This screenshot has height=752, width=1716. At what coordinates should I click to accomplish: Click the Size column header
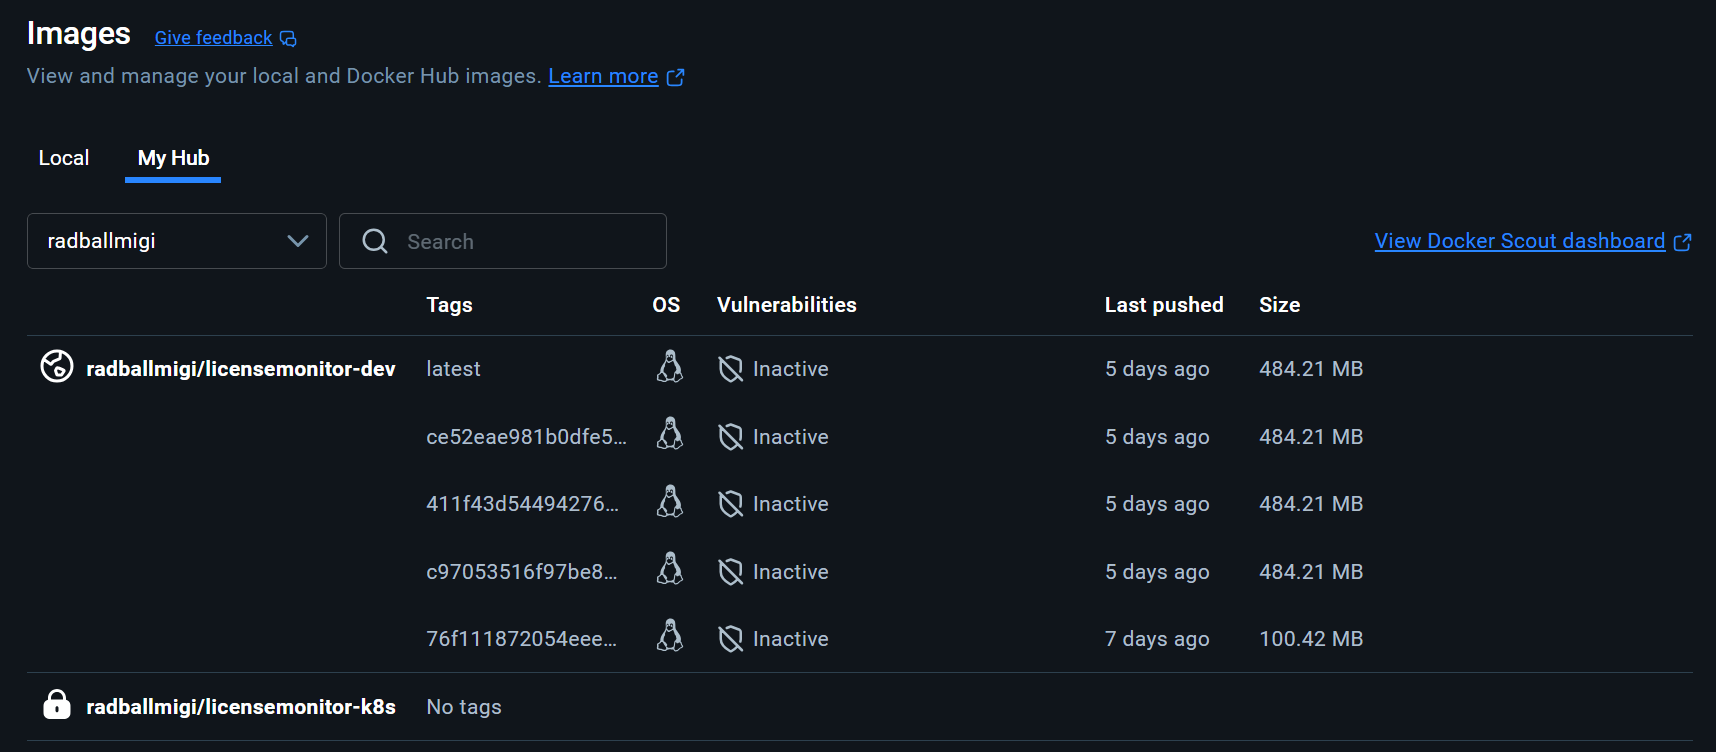click(x=1279, y=305)
